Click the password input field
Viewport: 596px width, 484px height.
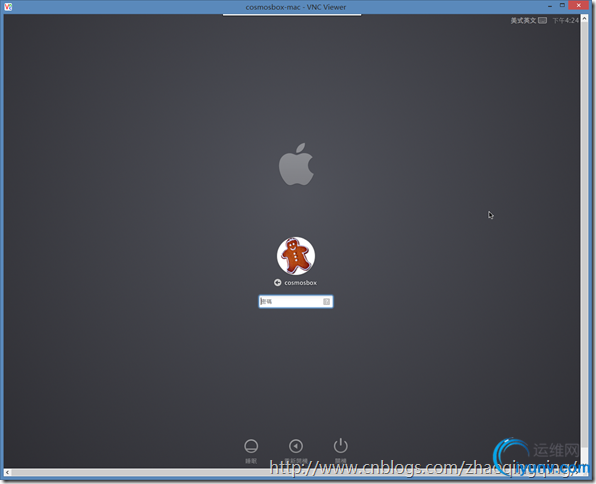point(296,302)
